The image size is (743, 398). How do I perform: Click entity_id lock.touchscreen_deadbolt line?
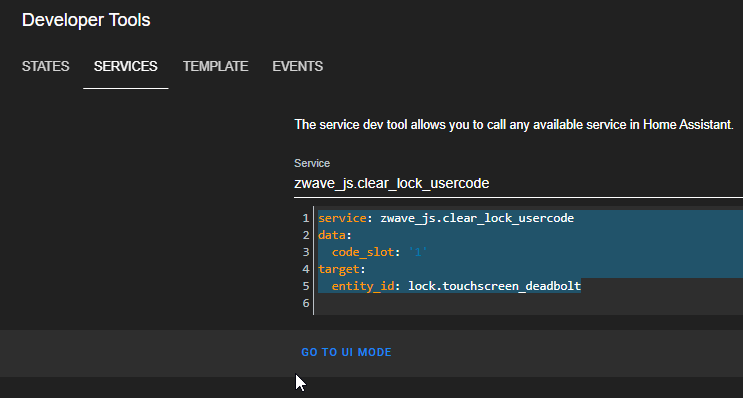click(x=456, y=286)
